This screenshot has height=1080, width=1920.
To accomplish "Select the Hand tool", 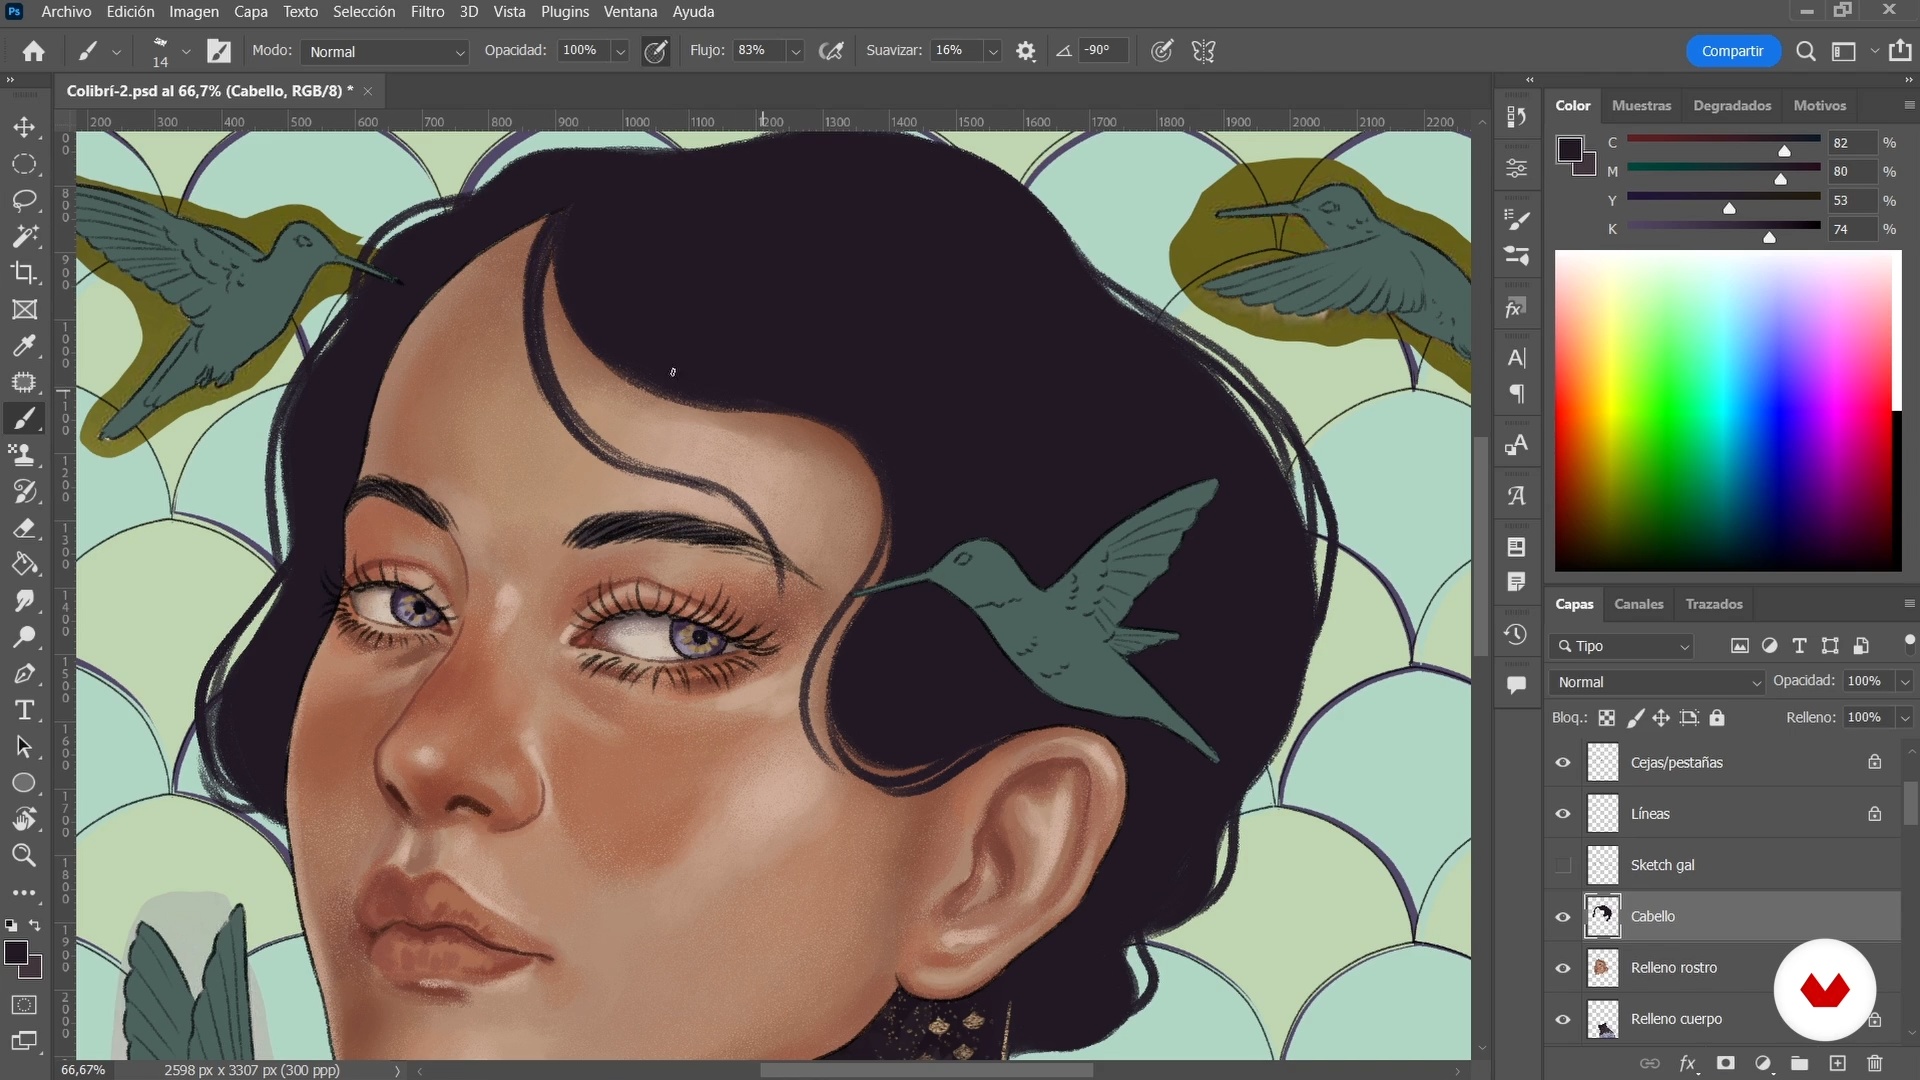I will point(24,819).
